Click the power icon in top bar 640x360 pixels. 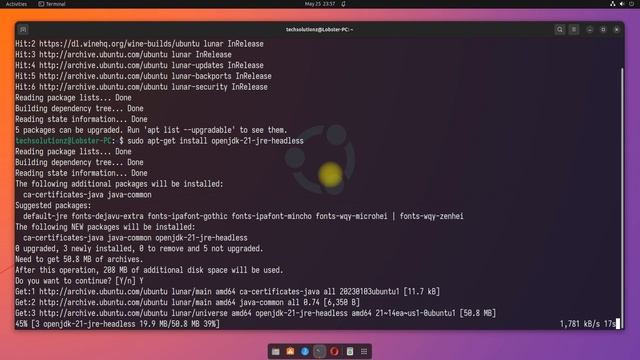click(631, 4)
